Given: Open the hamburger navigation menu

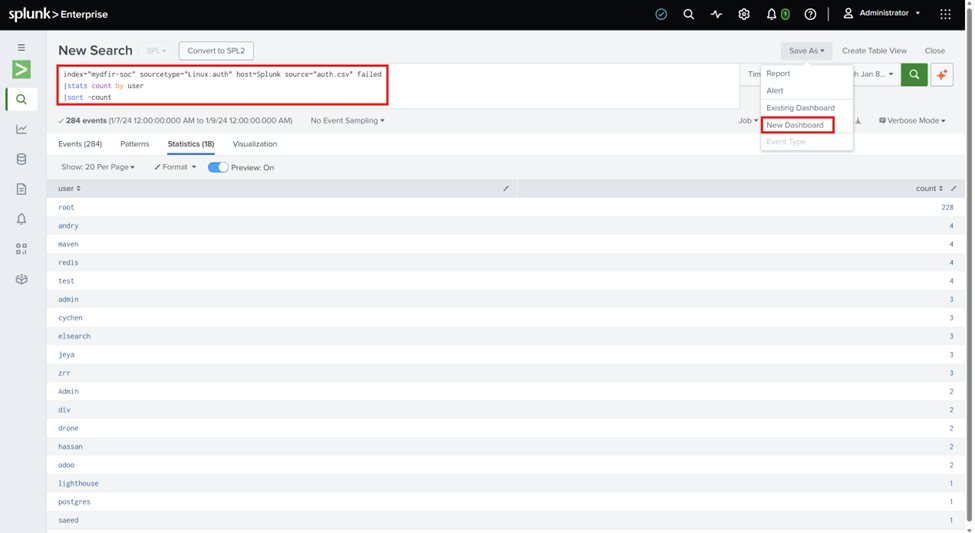Looking at the screenshot, I should point(21,47).
